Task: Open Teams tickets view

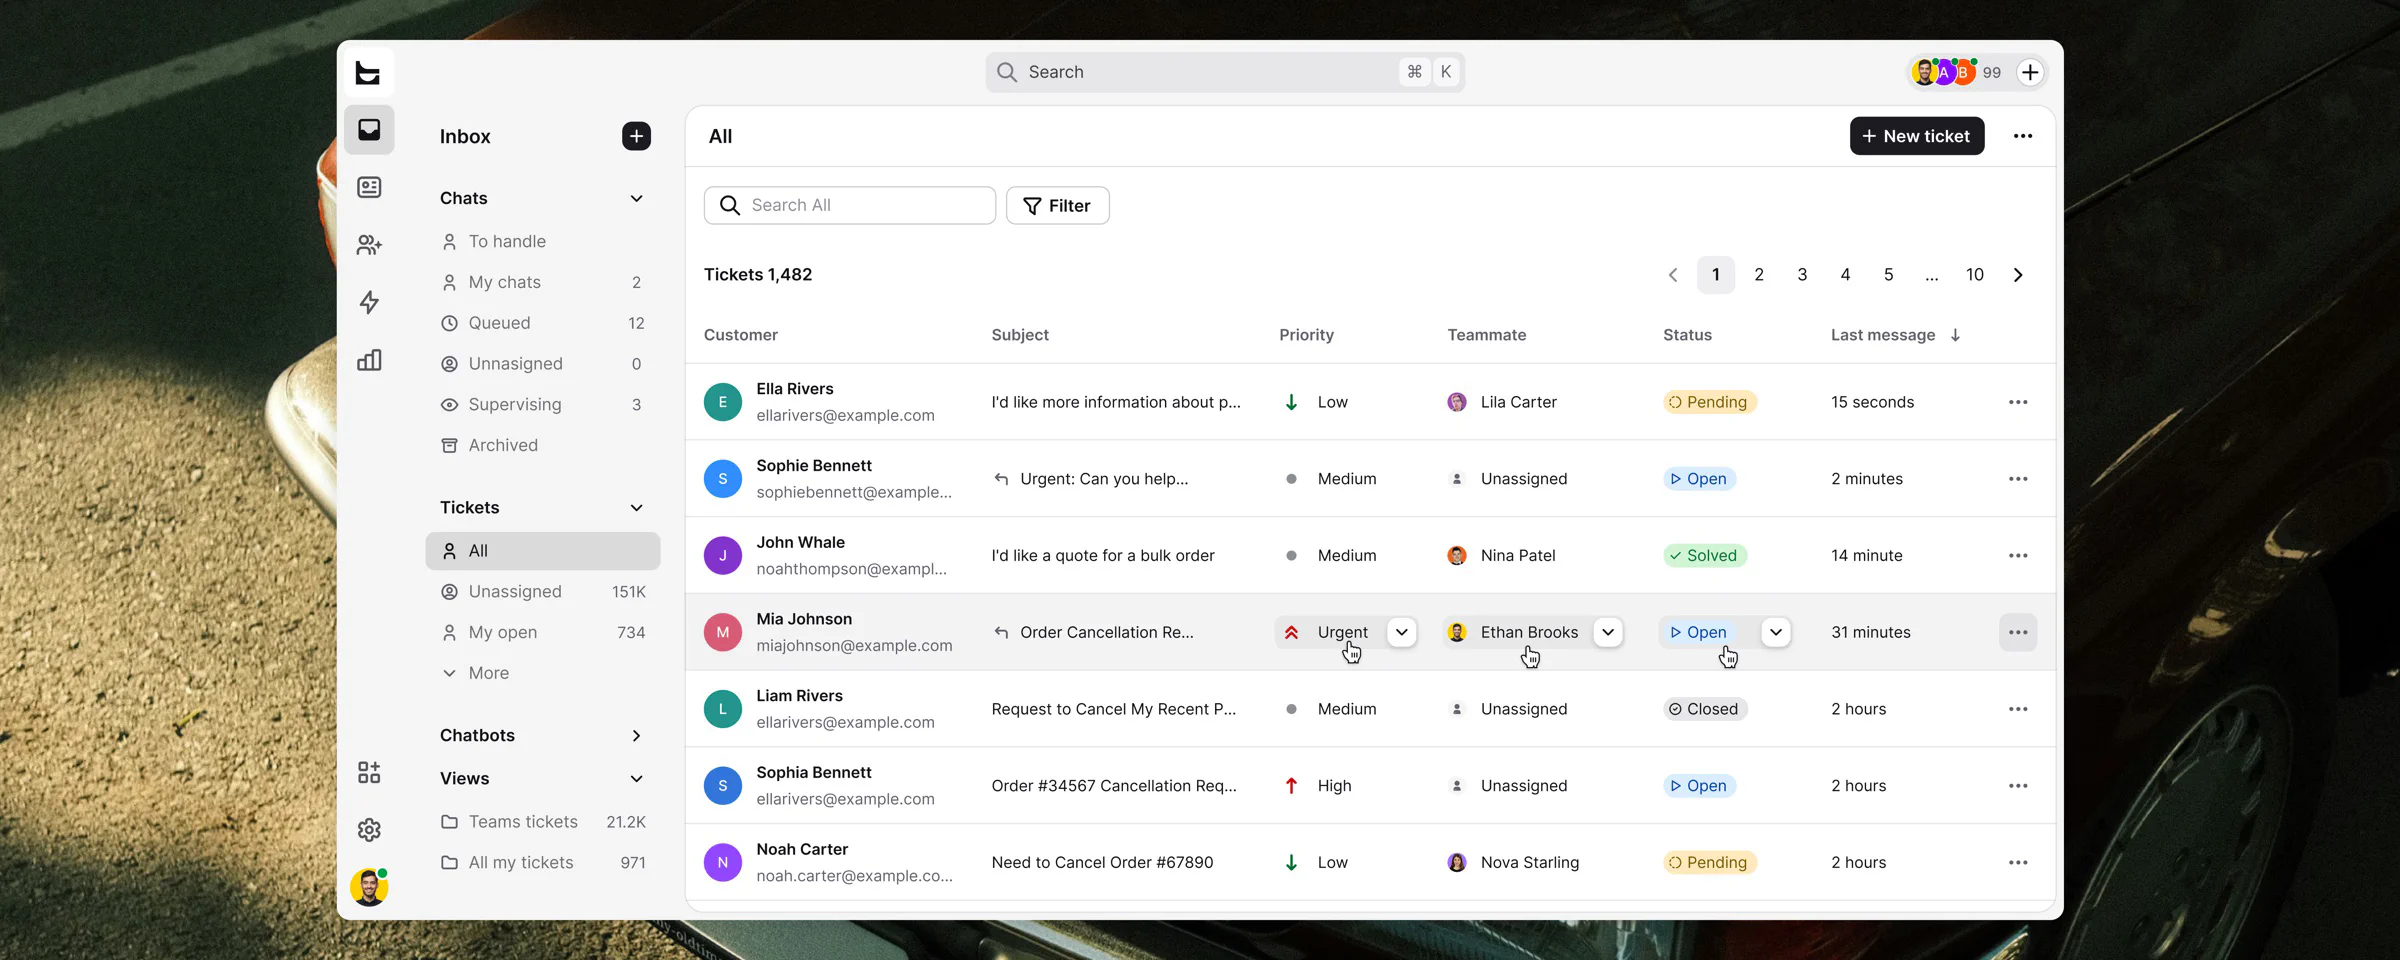Action: pyautogui.click(x=543, y=822)
